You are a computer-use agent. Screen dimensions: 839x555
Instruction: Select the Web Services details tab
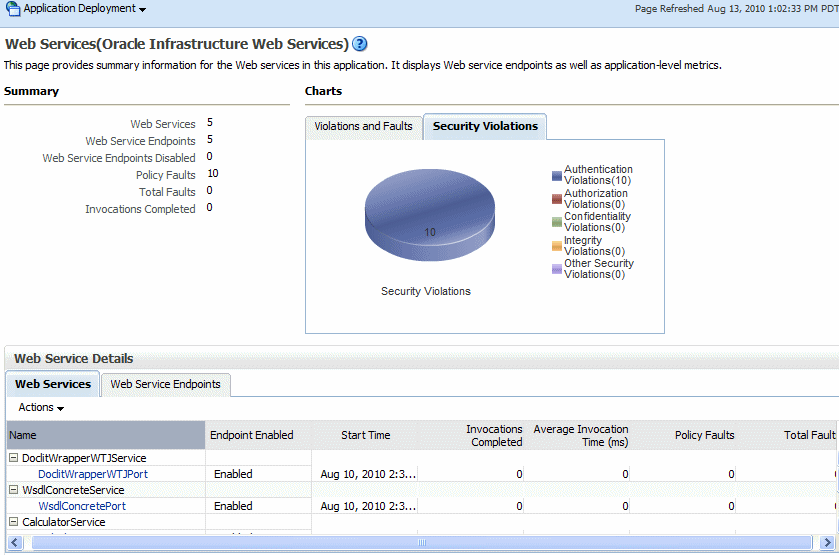53,384
